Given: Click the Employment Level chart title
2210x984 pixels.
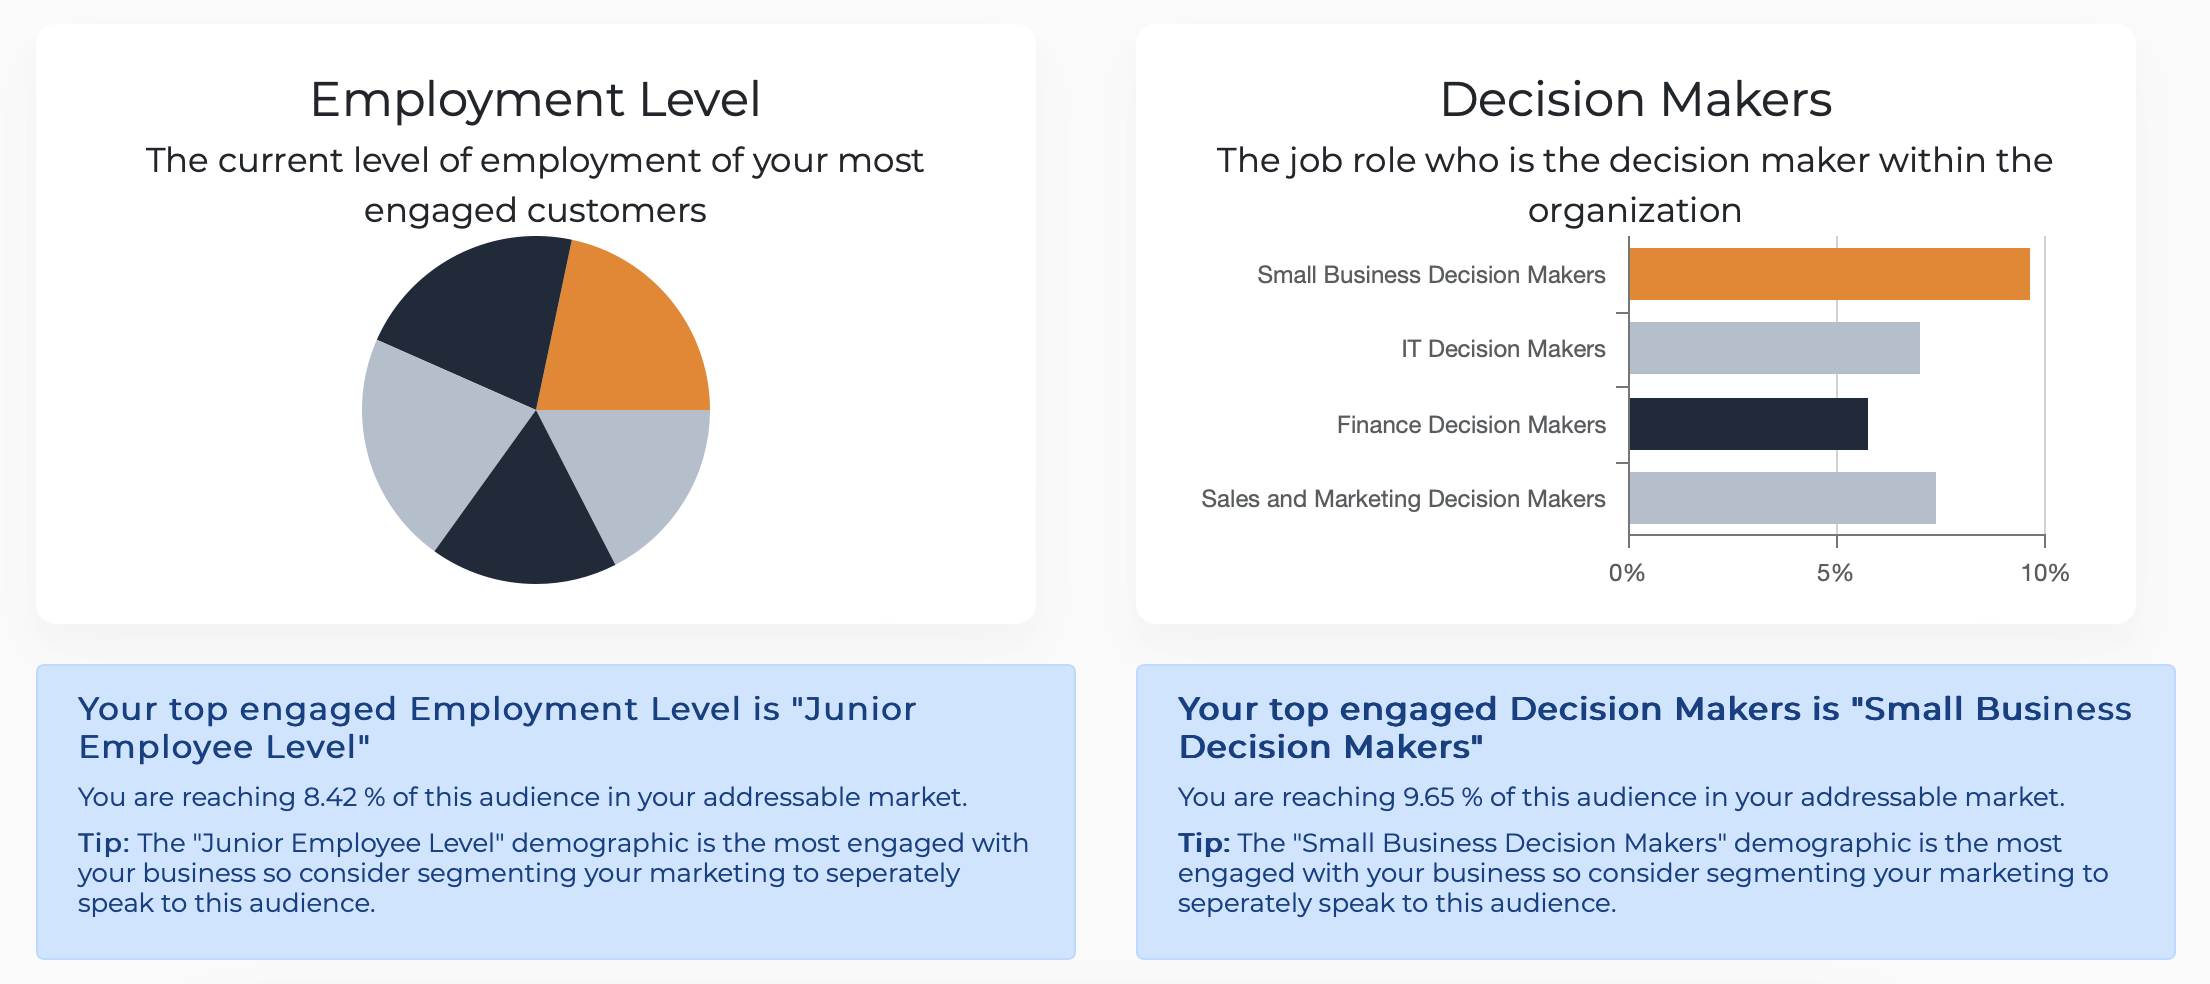Looking at the screenshot, I should (535, 100).
